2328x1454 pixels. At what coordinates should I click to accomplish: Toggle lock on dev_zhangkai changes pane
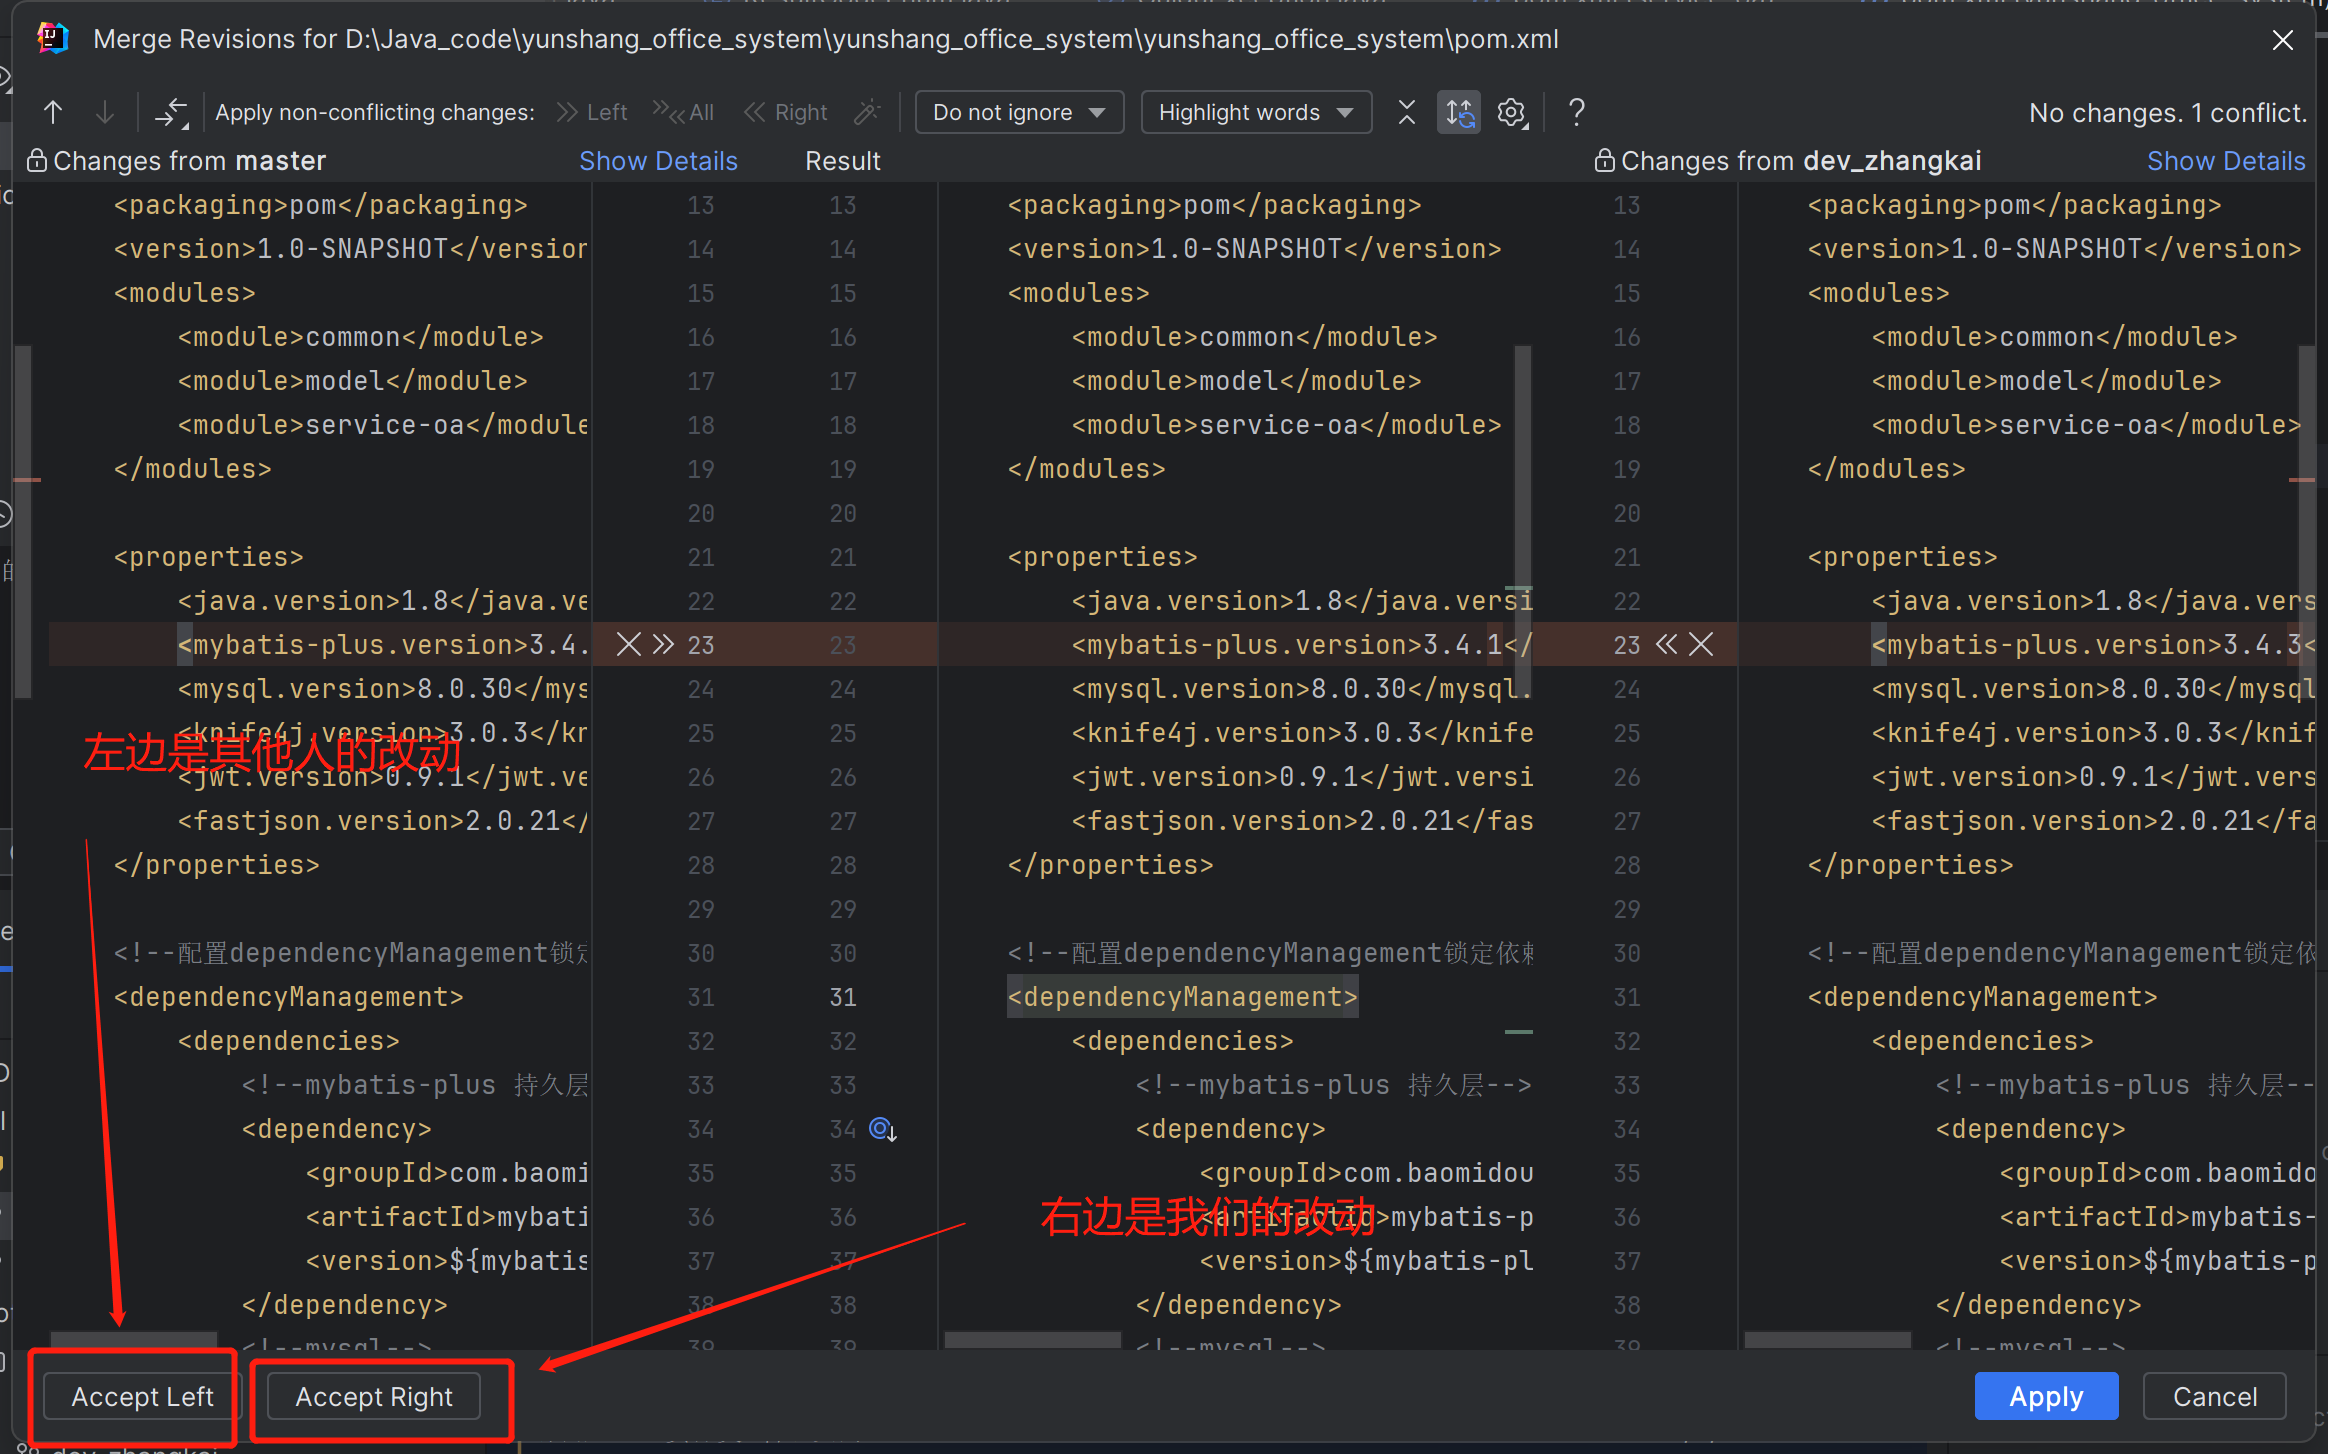[1604, 161]
